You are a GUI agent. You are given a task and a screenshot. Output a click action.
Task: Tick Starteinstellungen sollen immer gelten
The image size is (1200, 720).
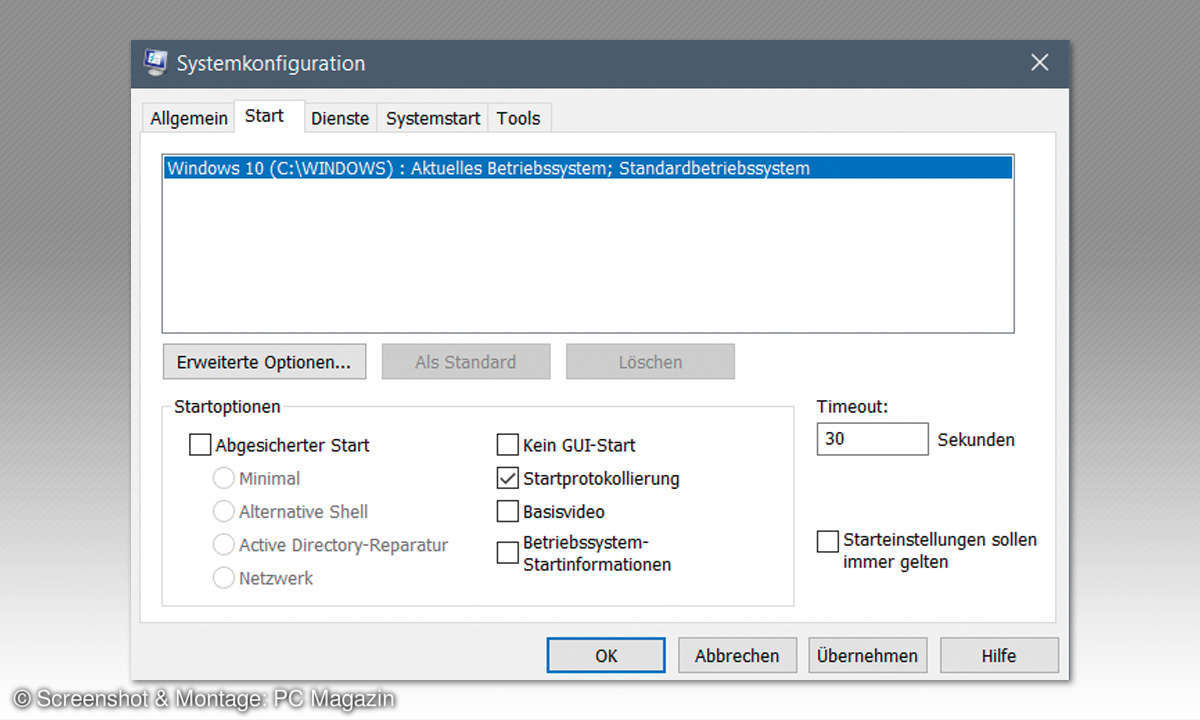[x=828, y=541]
